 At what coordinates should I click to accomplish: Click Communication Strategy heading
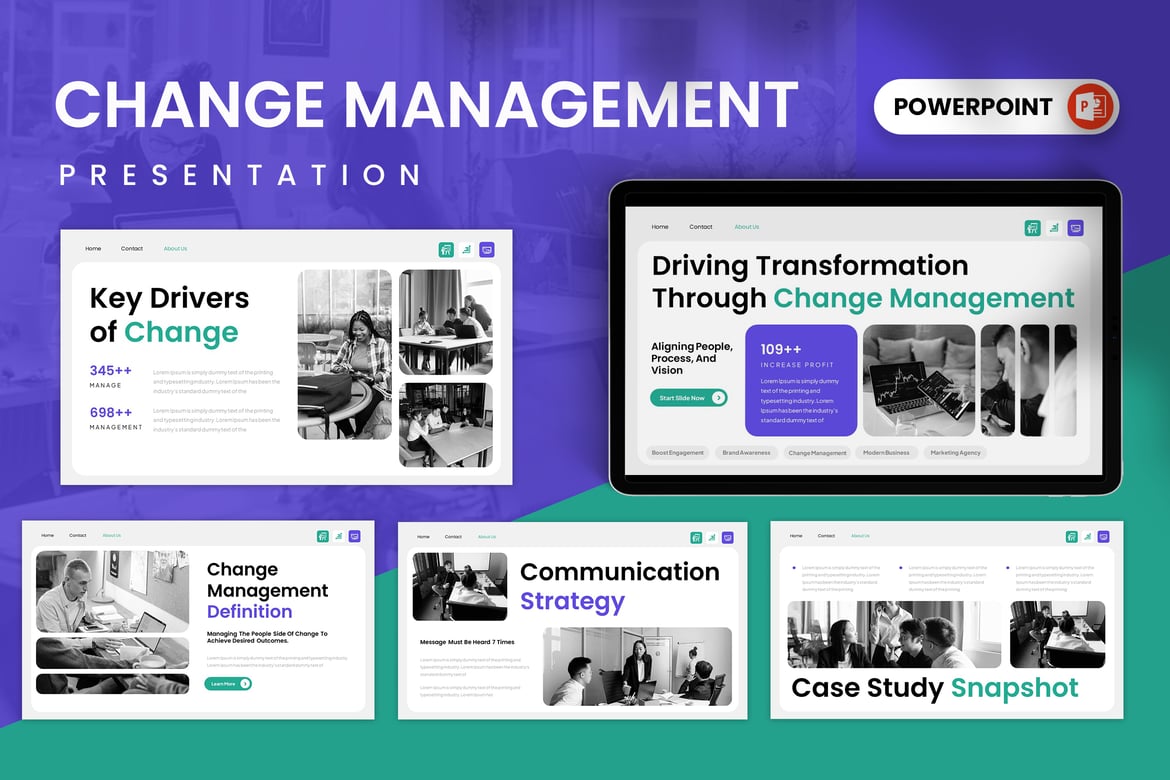pyautogui.click(x=619, y=587)
